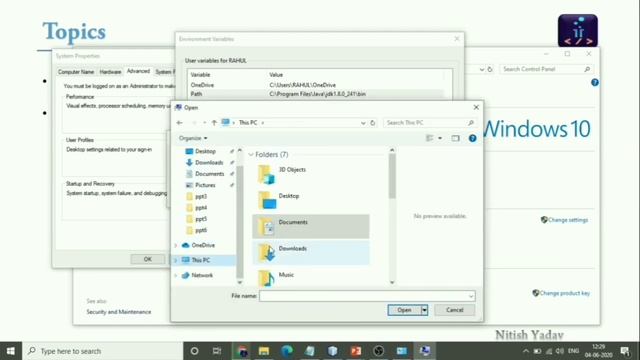This screenshot has width=640, height=360.
Task: Refresh the This PC location
Action: (372, 122)
